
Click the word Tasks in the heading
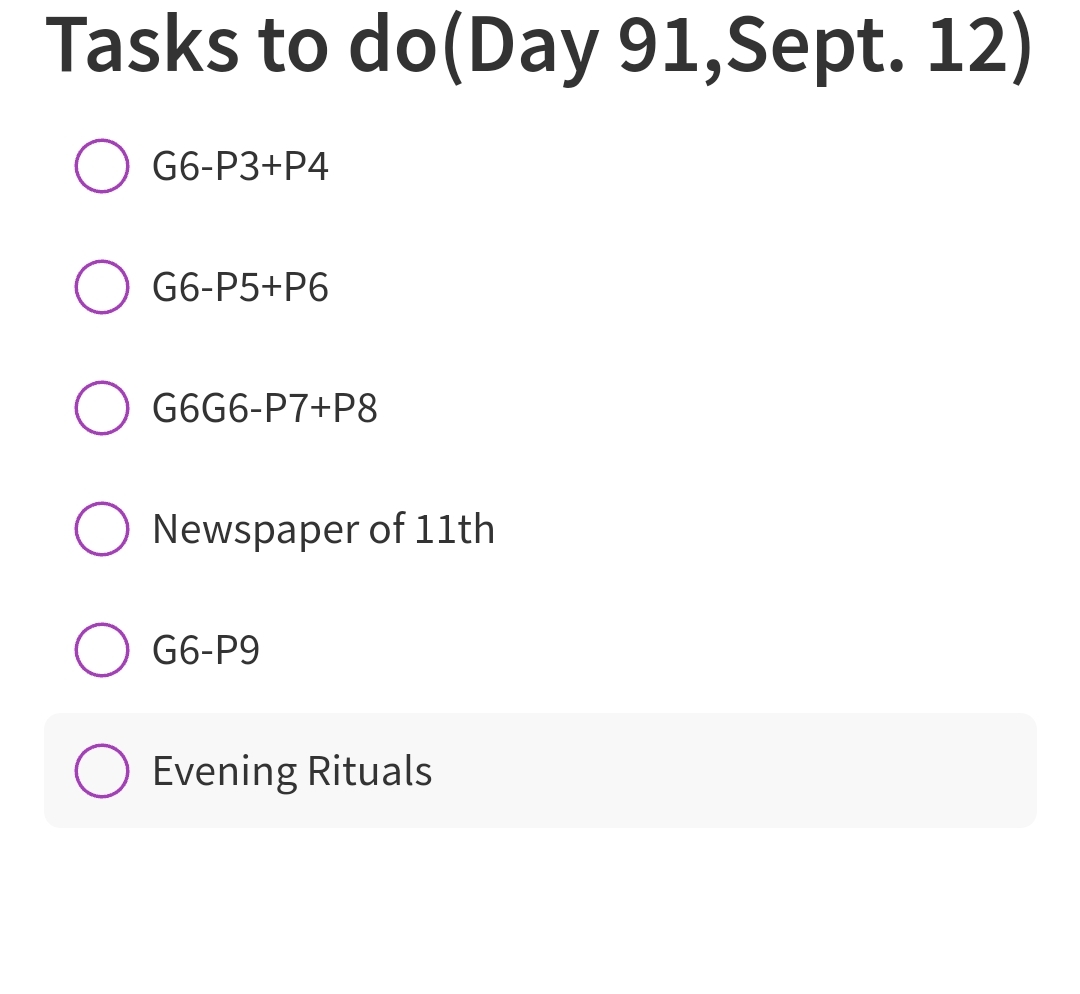142,46
